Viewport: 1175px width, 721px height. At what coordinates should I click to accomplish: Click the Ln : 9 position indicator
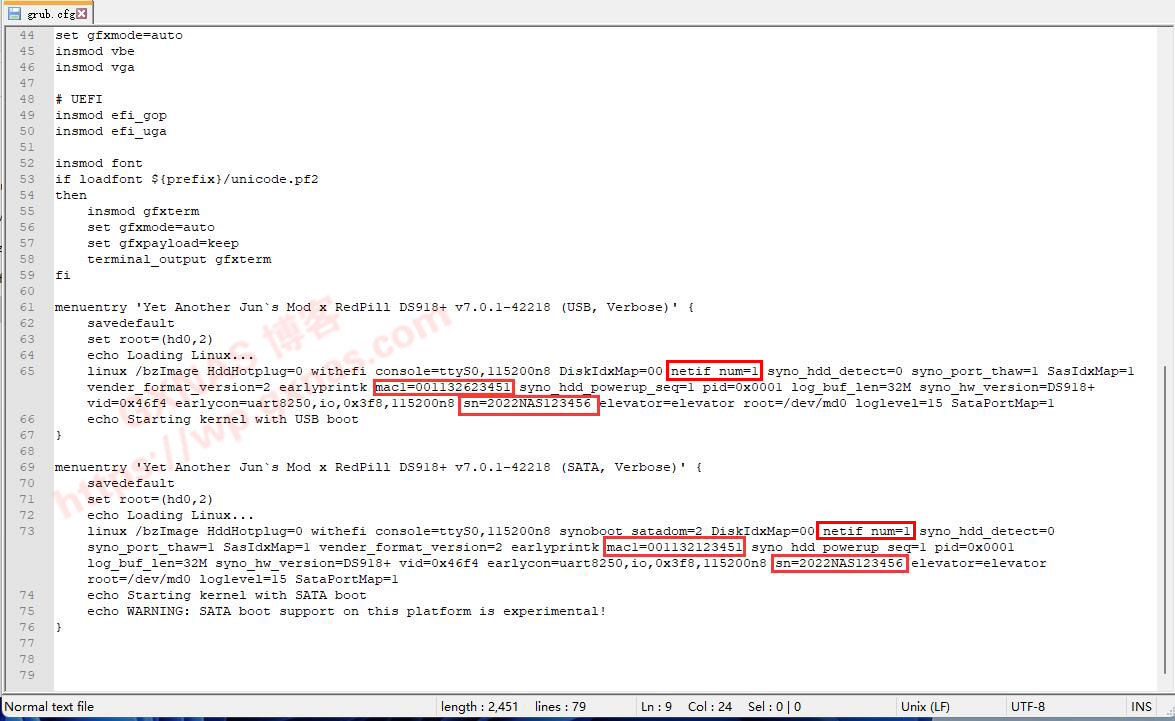[655, 706]
